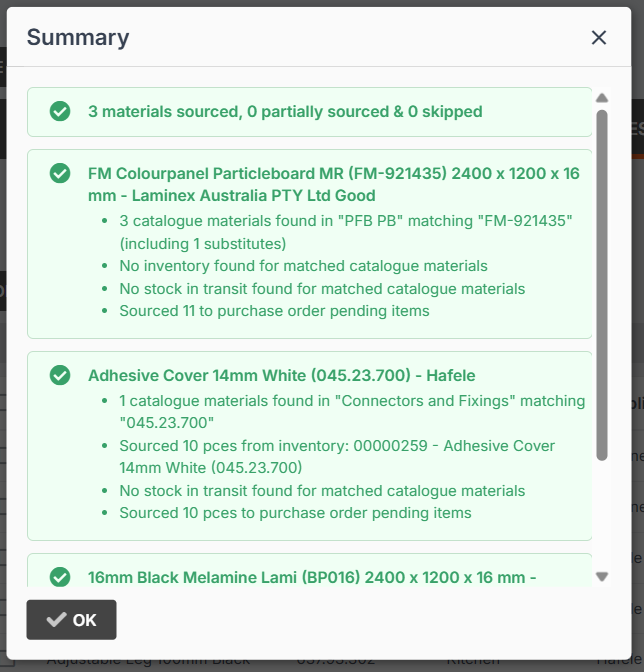This screenshot has height=672, width=644.
Task: Click the check icon next to Adhesive Cover 14mm White
Action: tap(60, 375)
